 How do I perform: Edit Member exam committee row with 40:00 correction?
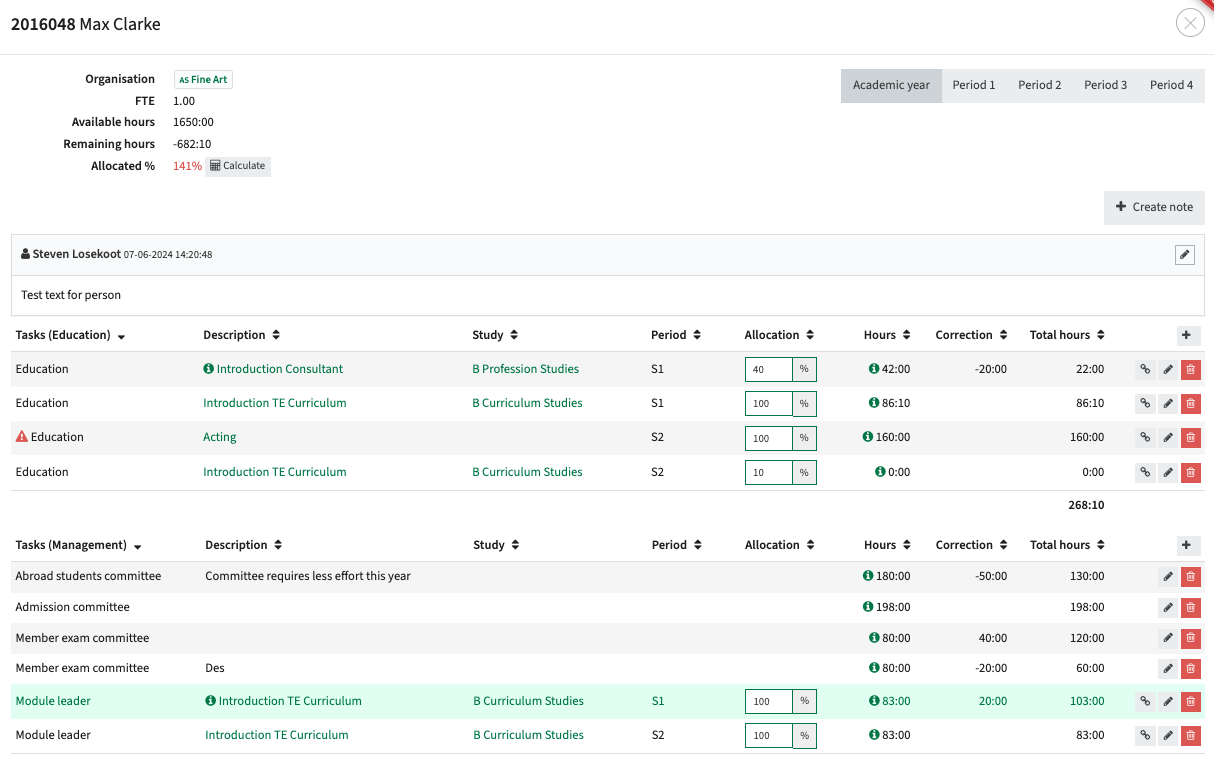[x=1167, y=638]
